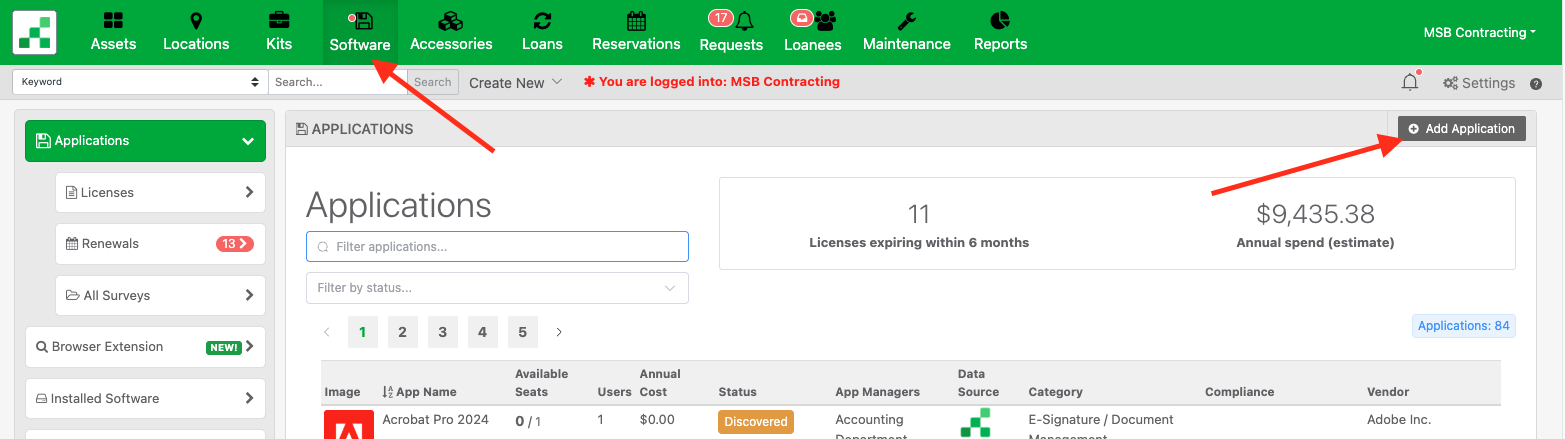Go to page 2

[402, 332]
